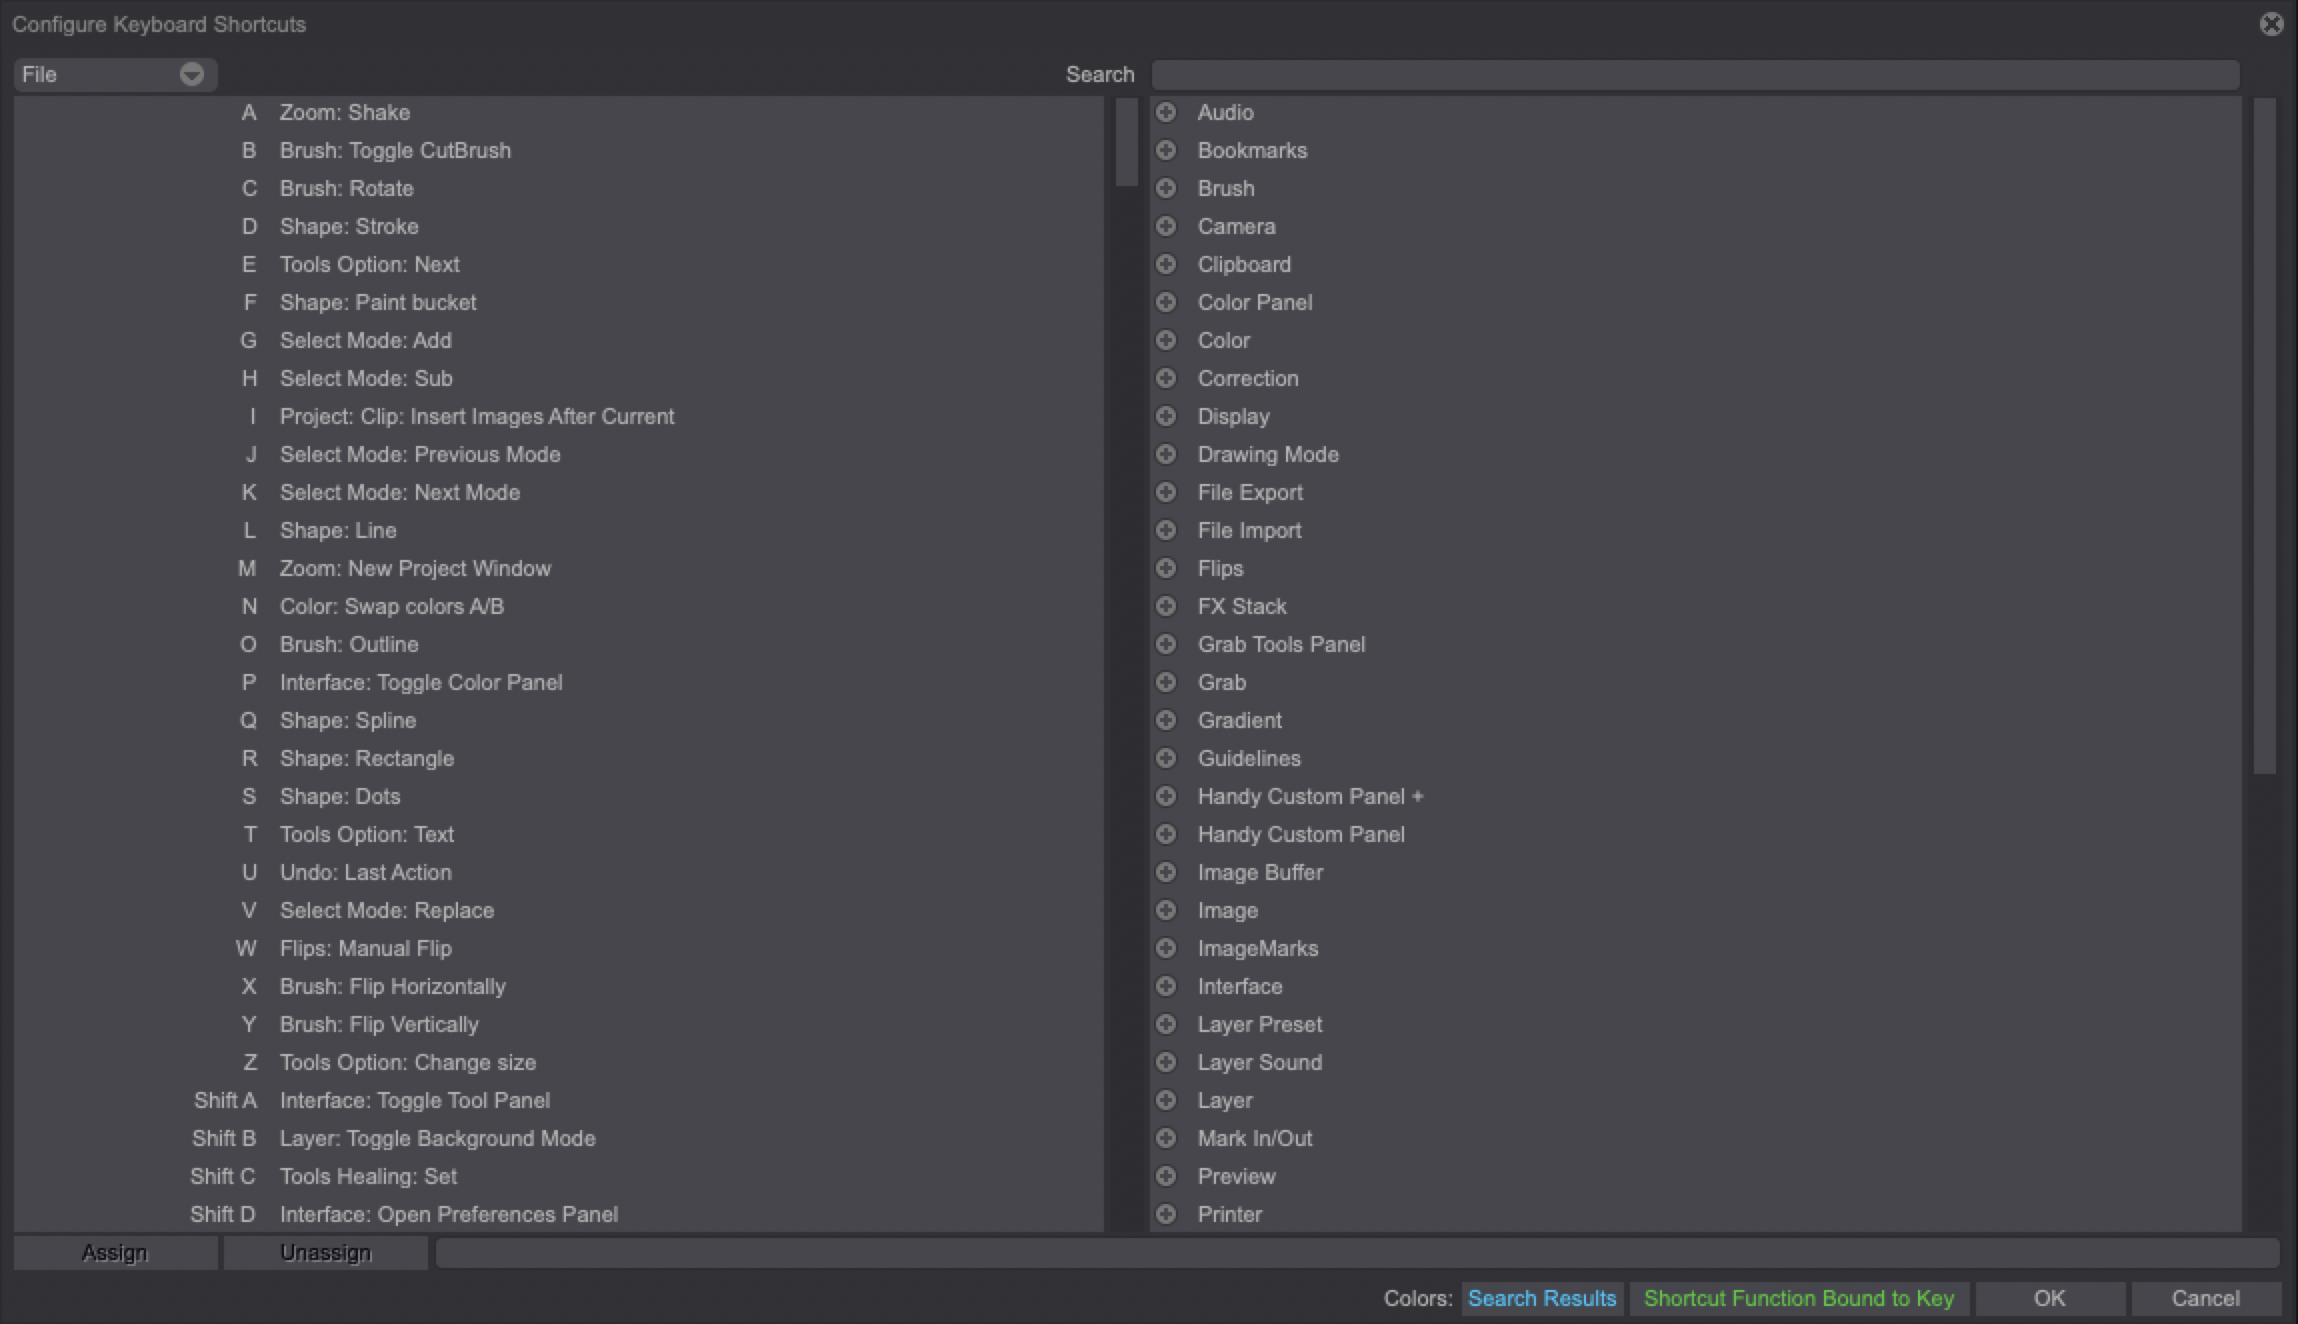
Task: Confirm changes with the OK button
Action: pyautogui.click(x=2048, y=1298)
